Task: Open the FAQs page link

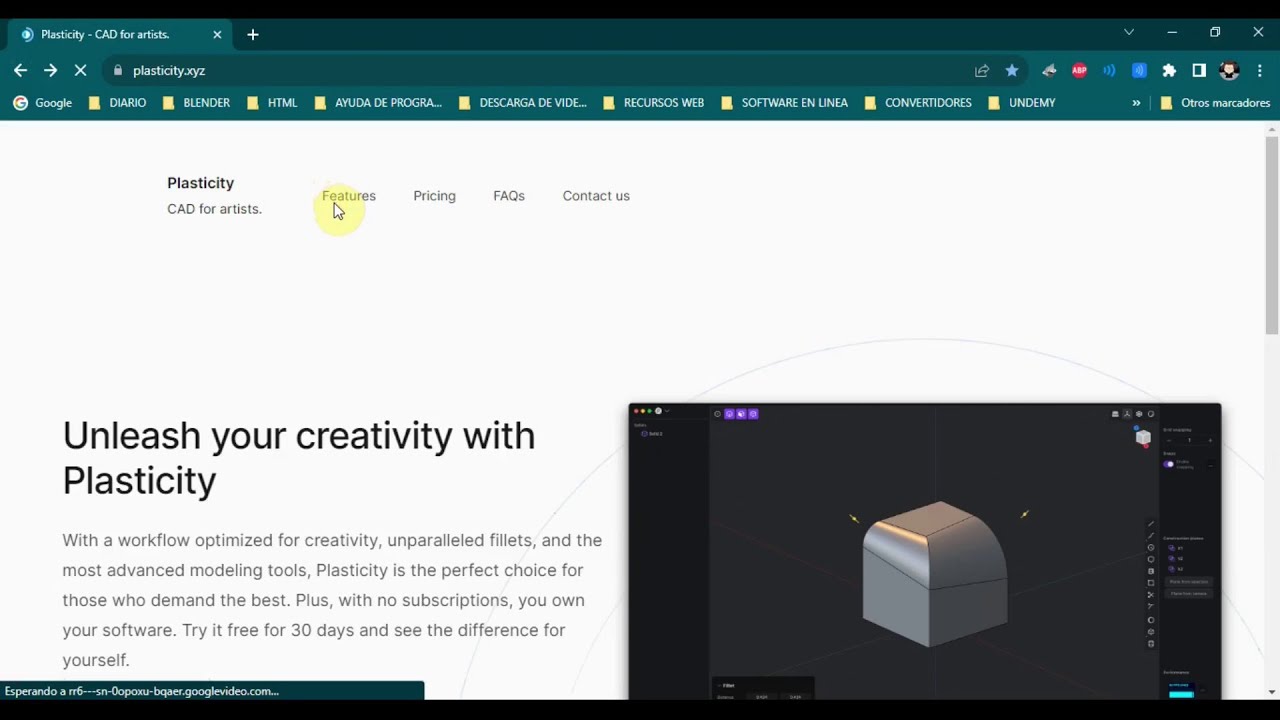Action: [x=509, y=196]
